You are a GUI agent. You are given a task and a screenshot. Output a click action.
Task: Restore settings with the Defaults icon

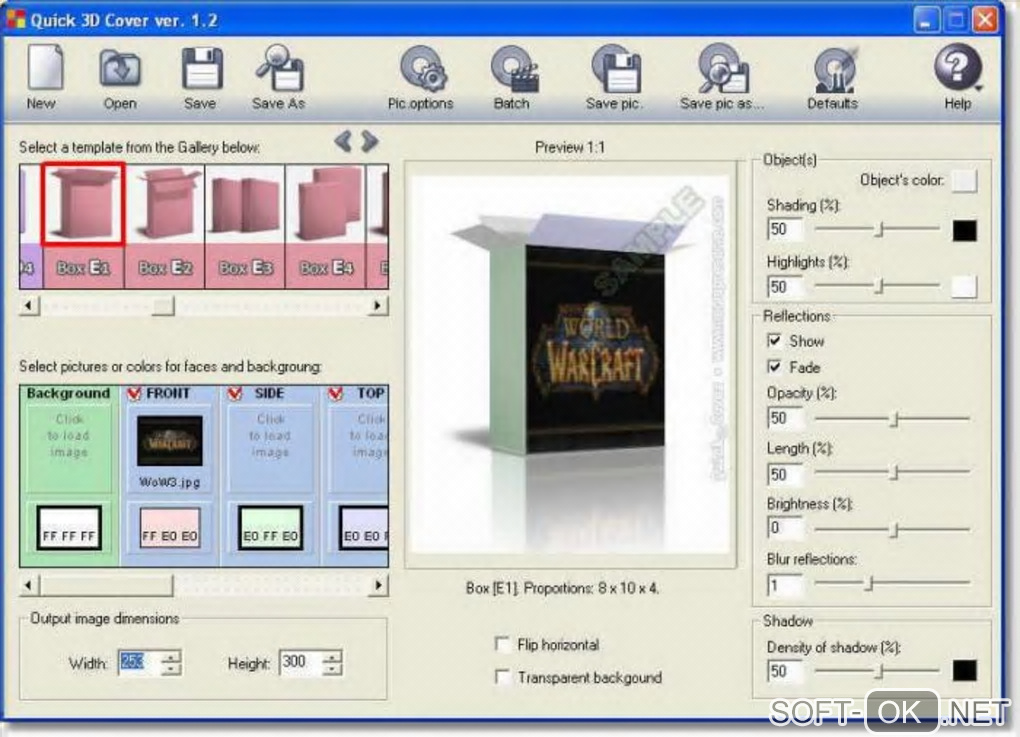(x=835, y=68)
